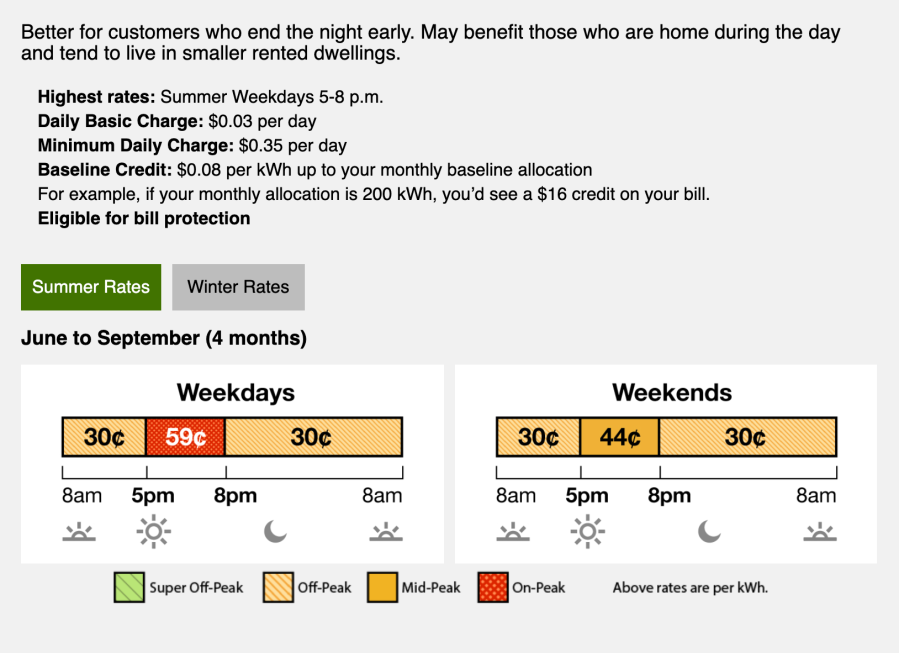899x653 pixels.
Task: Click the Weekends moon icon
Action: pyautogui.click(x=709, y=531)
